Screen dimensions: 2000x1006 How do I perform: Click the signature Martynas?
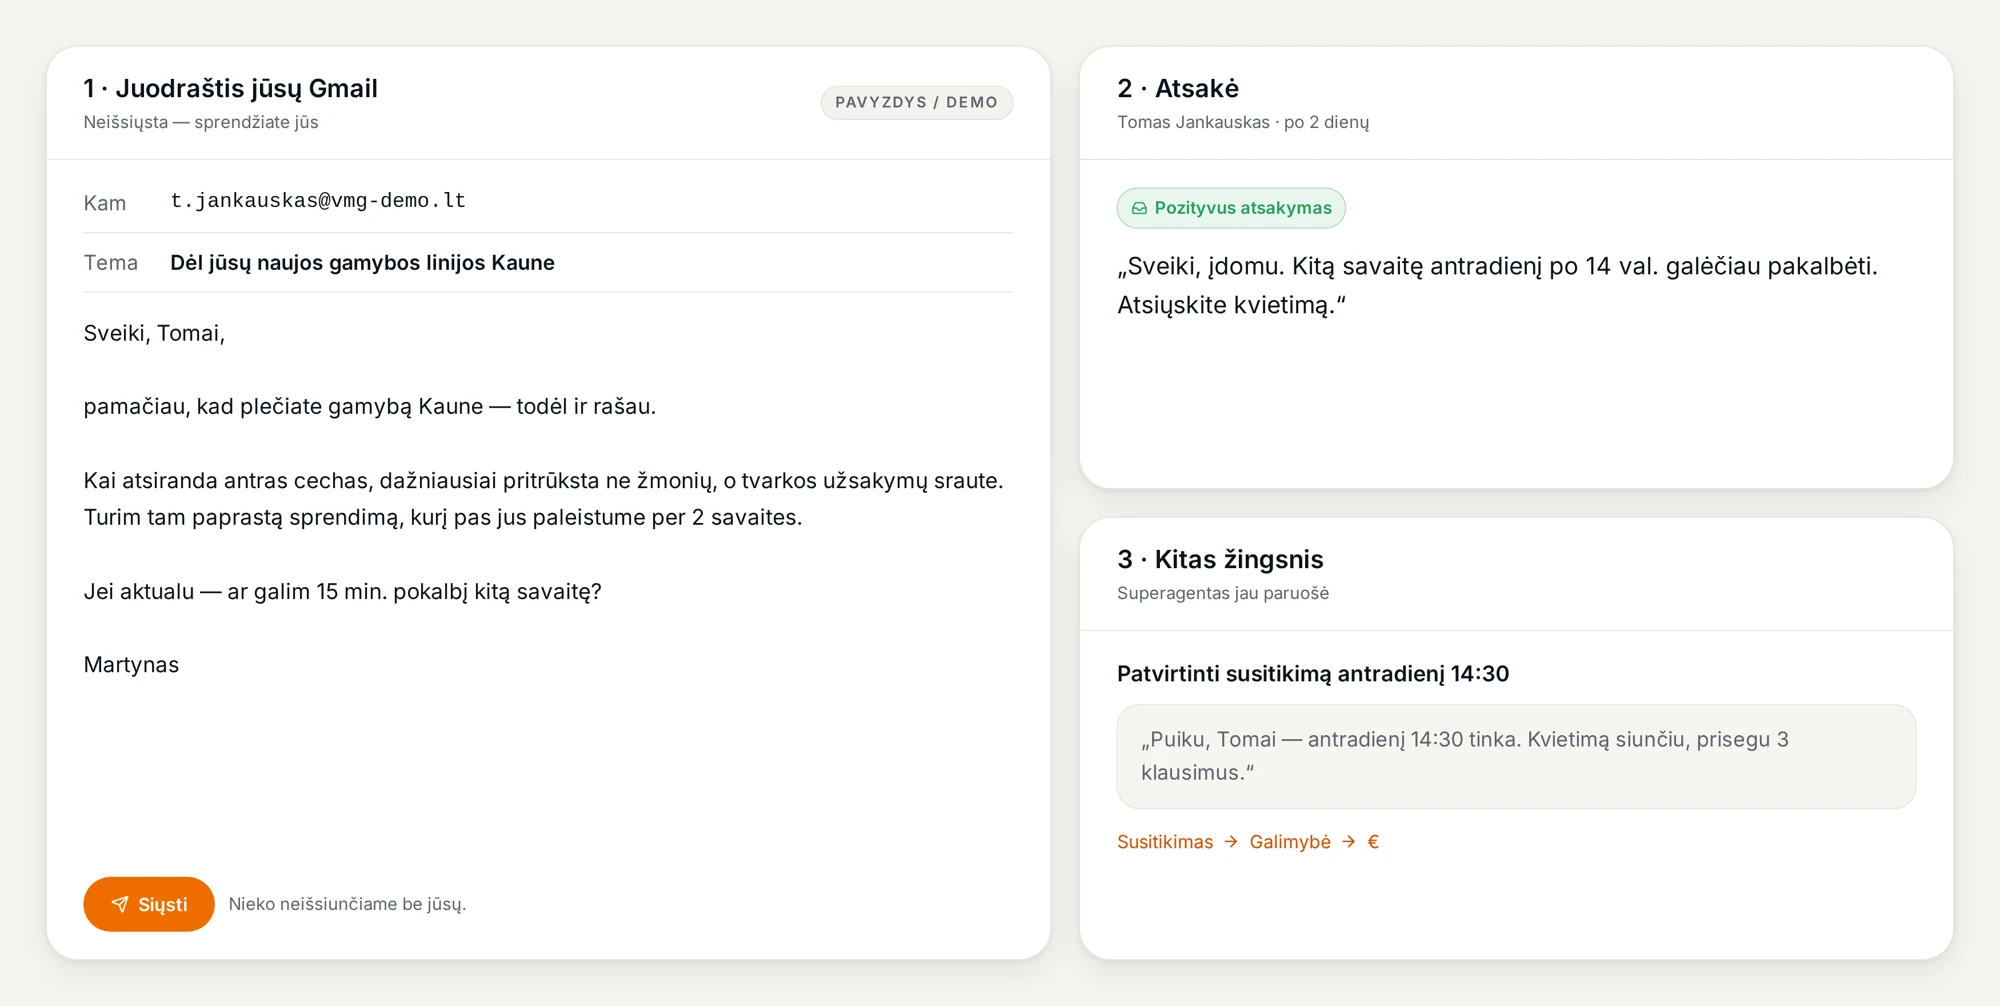tap(131, 665)
